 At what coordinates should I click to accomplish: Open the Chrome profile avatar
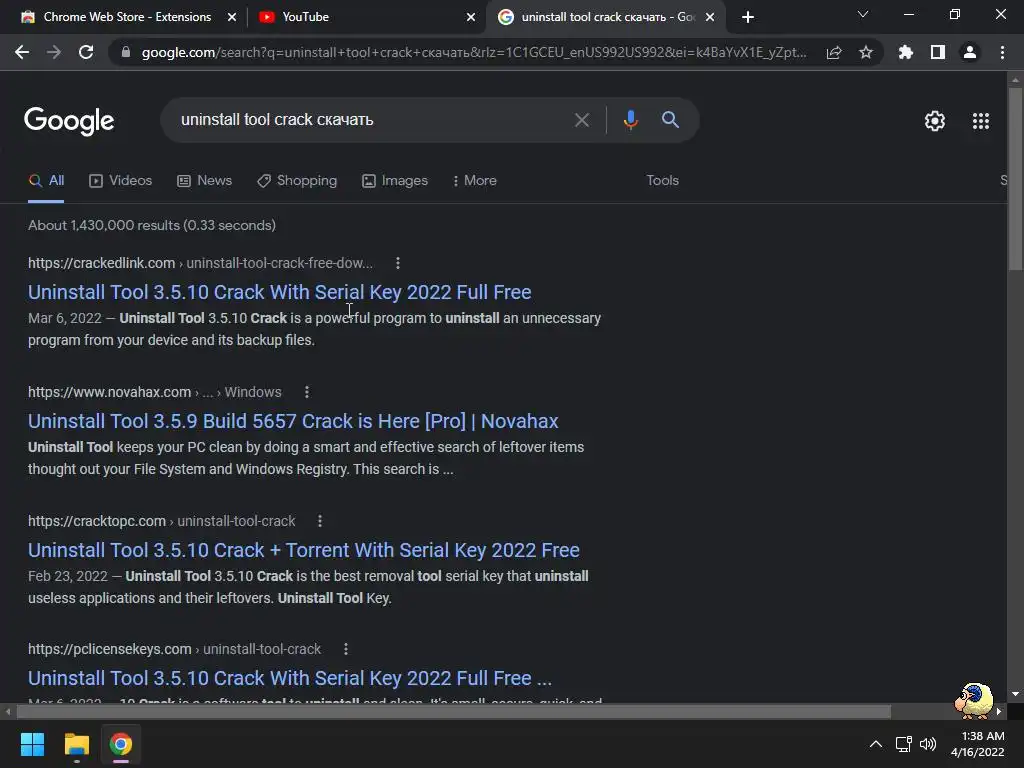pos(970,52)
